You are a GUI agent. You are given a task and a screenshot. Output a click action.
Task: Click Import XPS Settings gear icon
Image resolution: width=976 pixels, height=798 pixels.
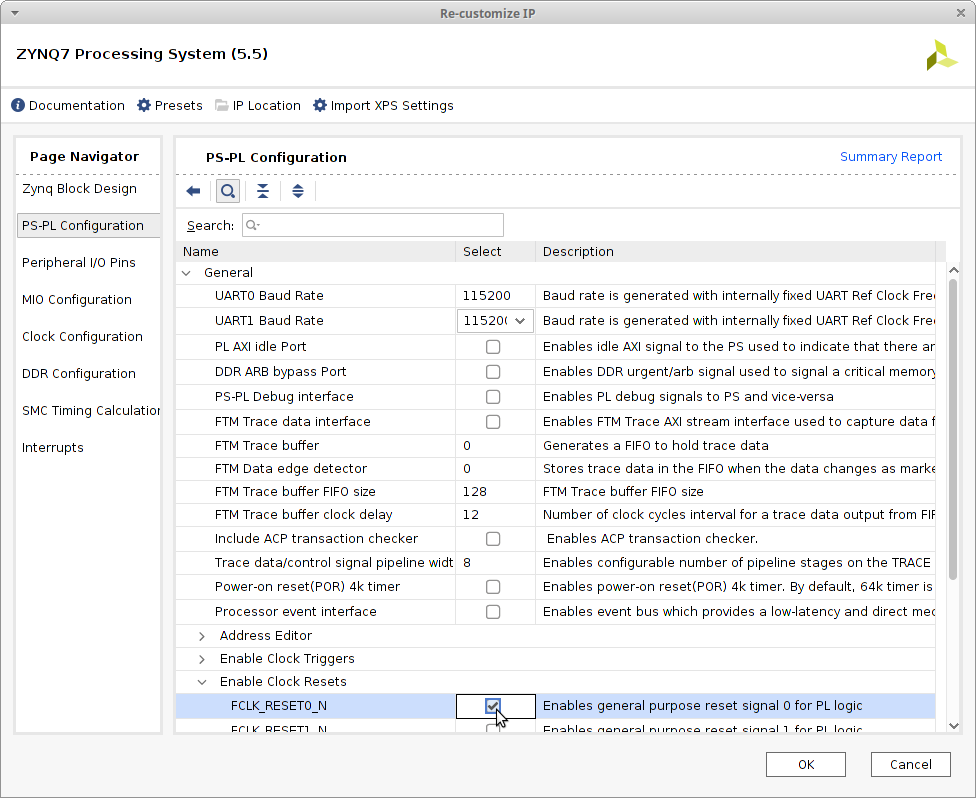point(320,106)
